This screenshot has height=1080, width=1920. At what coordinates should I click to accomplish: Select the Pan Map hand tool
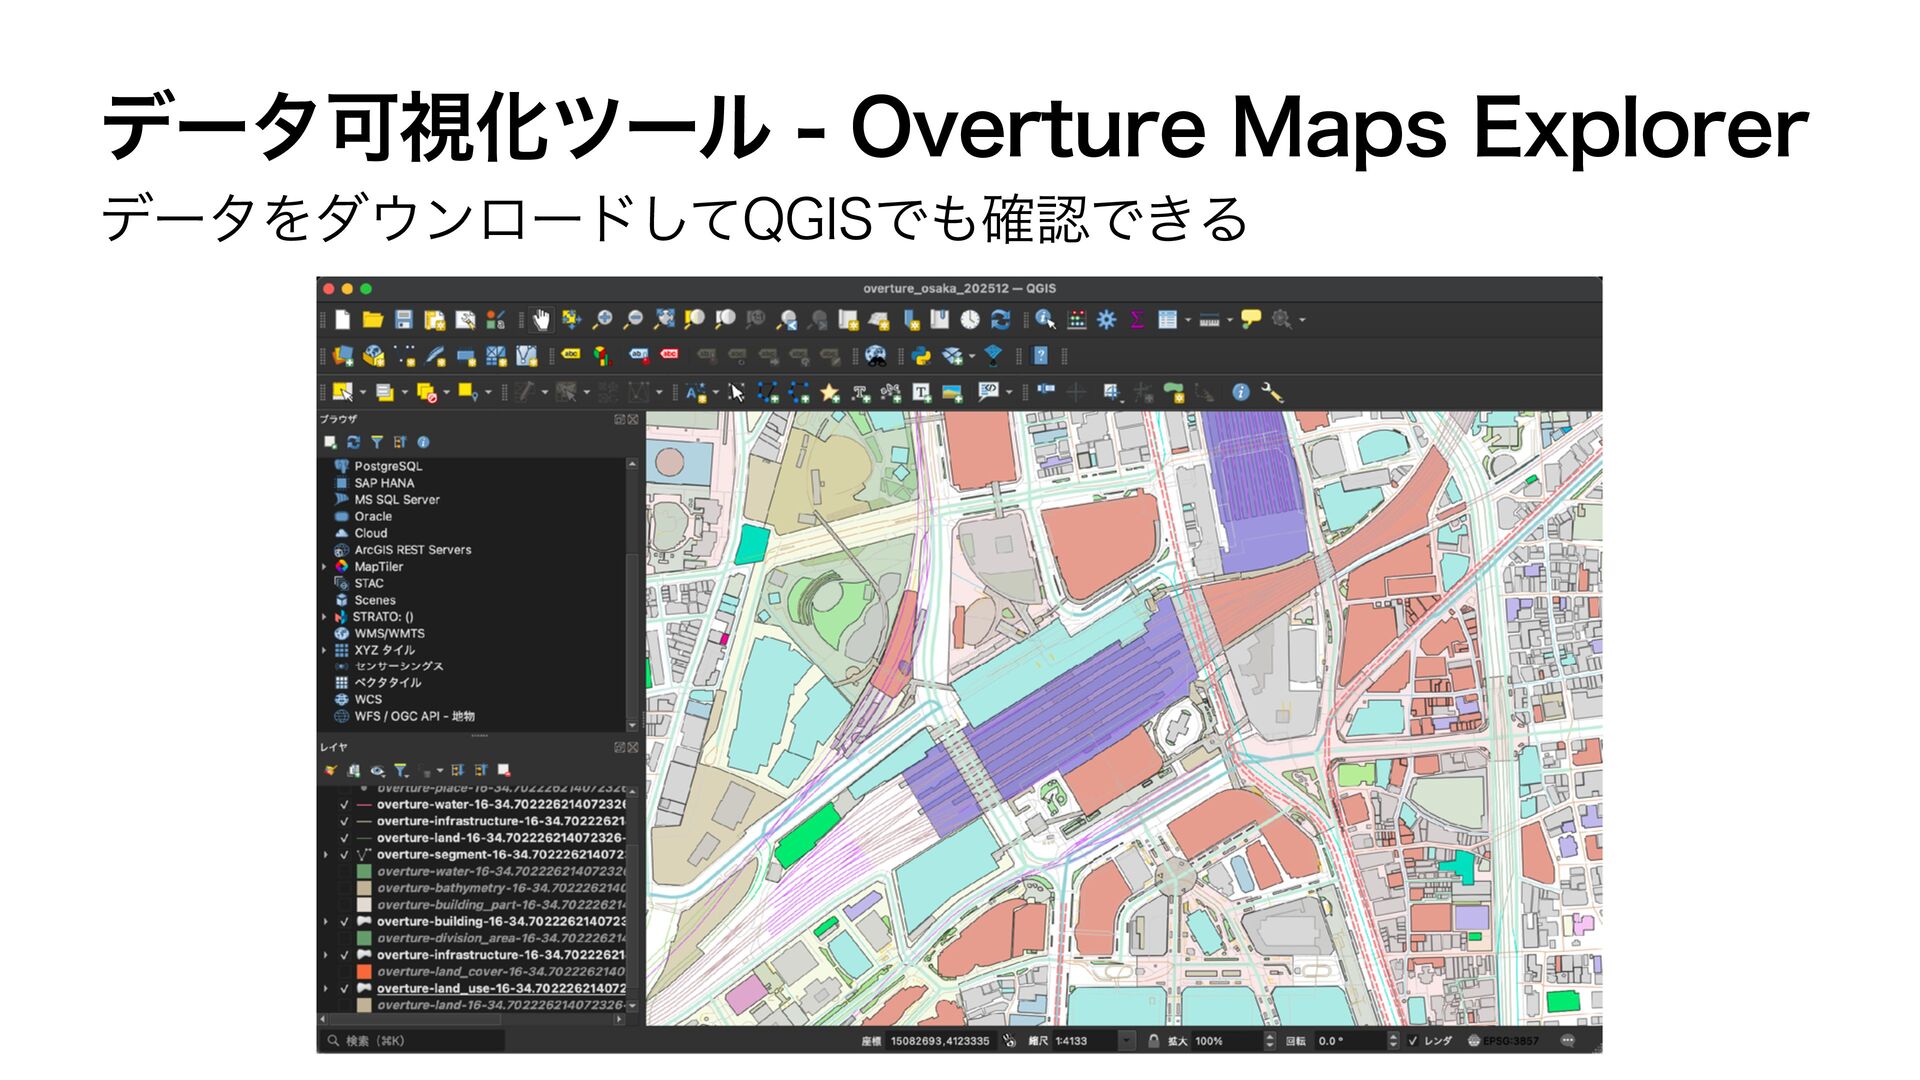coord(541,320)
